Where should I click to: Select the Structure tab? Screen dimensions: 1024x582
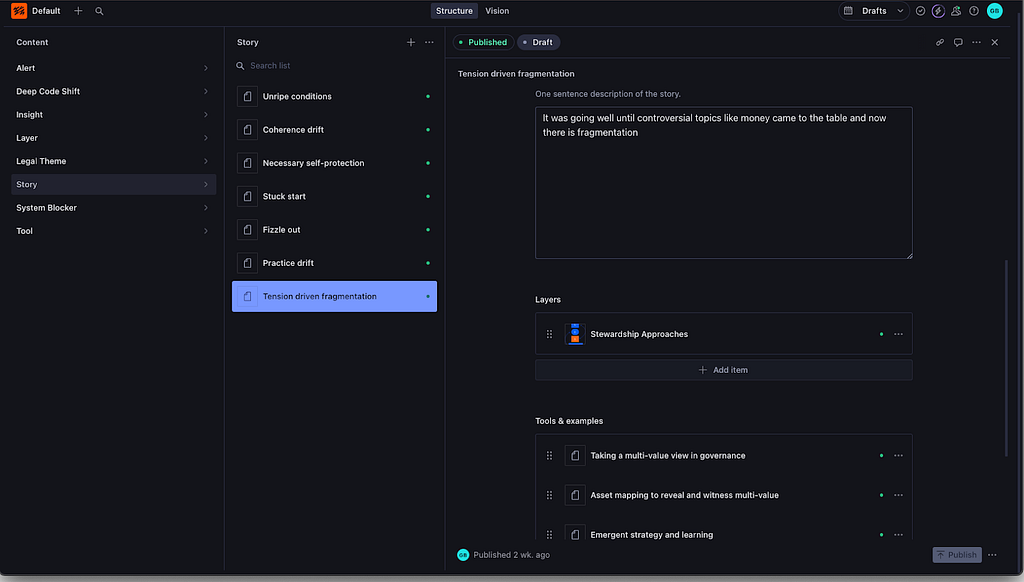click(x=454, y=11)
